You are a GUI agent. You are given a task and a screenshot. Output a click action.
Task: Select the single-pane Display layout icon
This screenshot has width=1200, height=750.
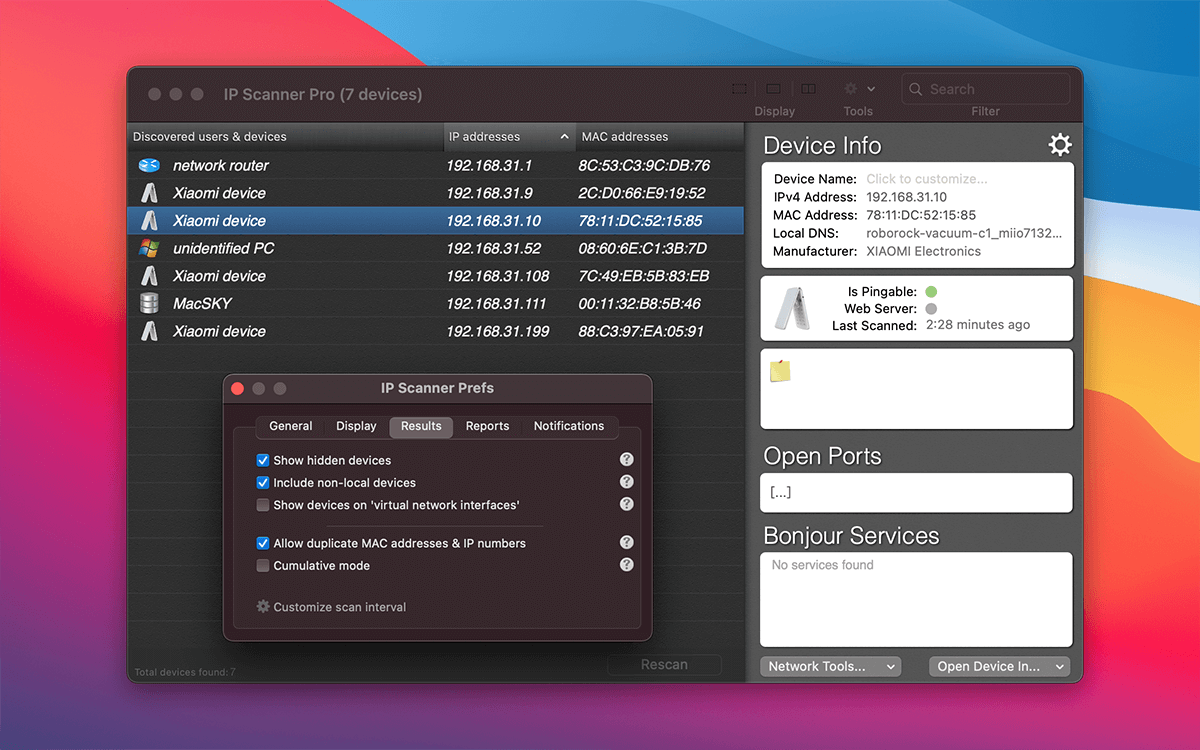click(x=740, y=89)
